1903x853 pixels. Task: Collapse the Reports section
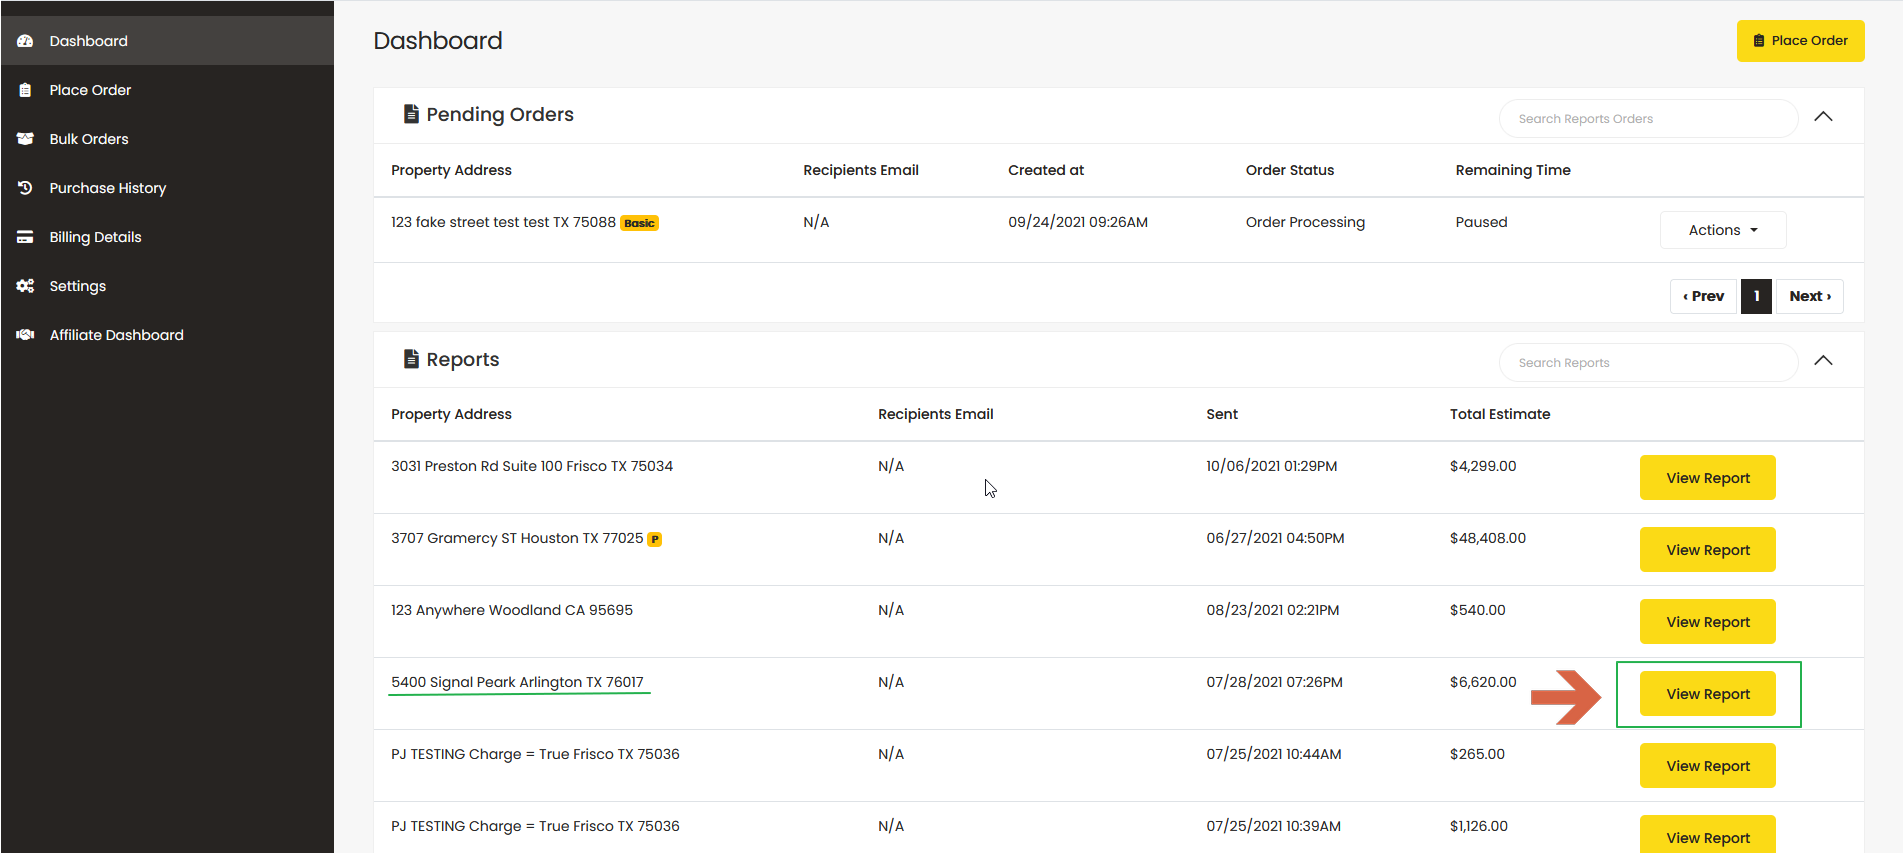pos(1823,361)
